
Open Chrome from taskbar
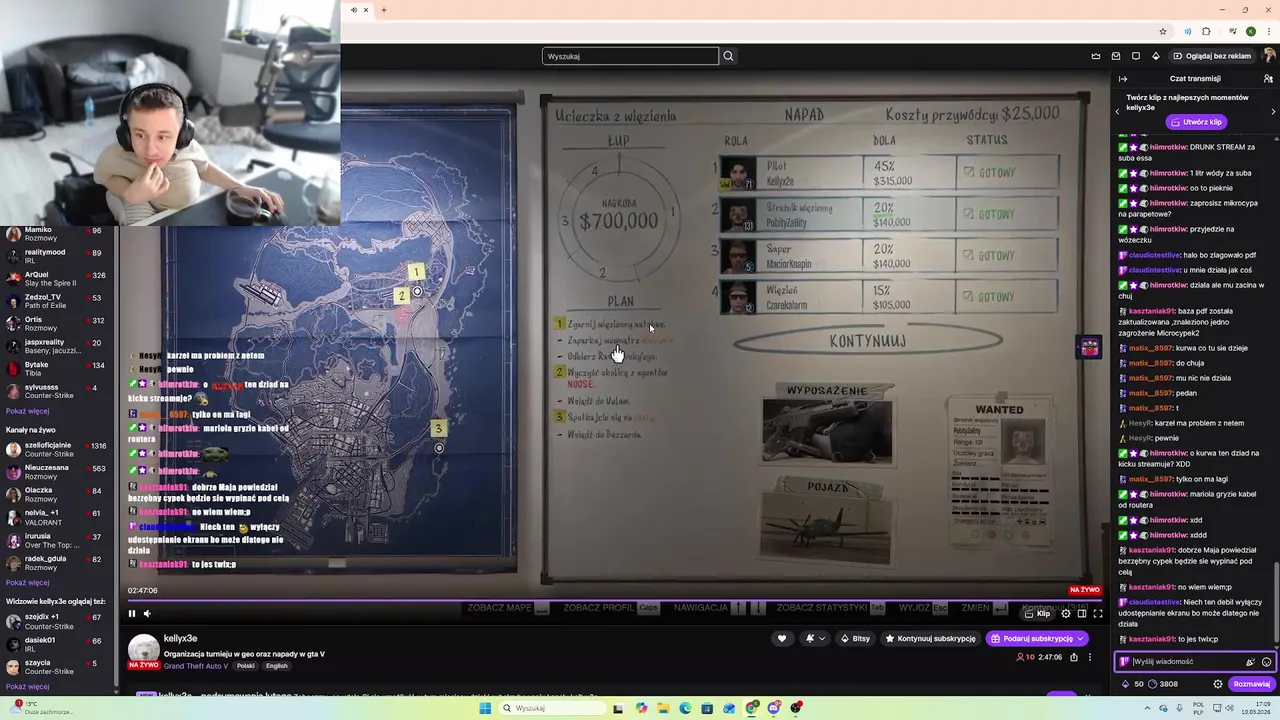pos(751,708)
